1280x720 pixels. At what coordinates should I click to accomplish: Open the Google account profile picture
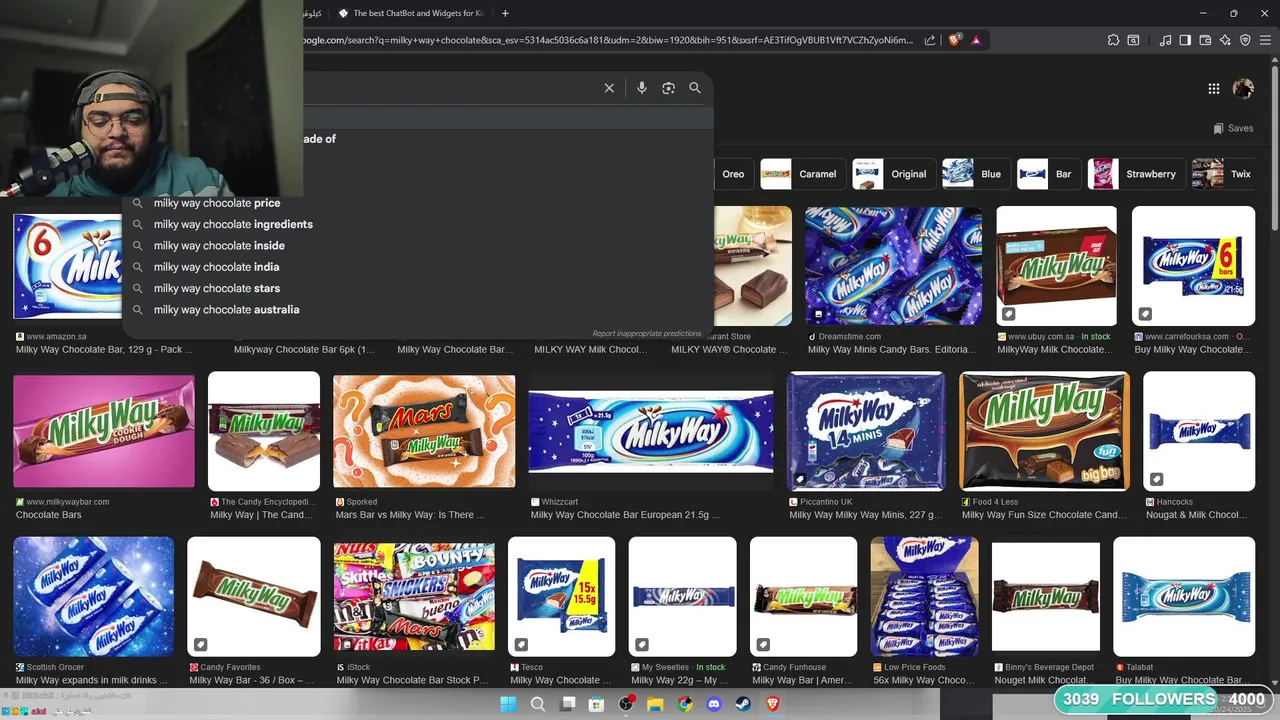coord(1243,89)
